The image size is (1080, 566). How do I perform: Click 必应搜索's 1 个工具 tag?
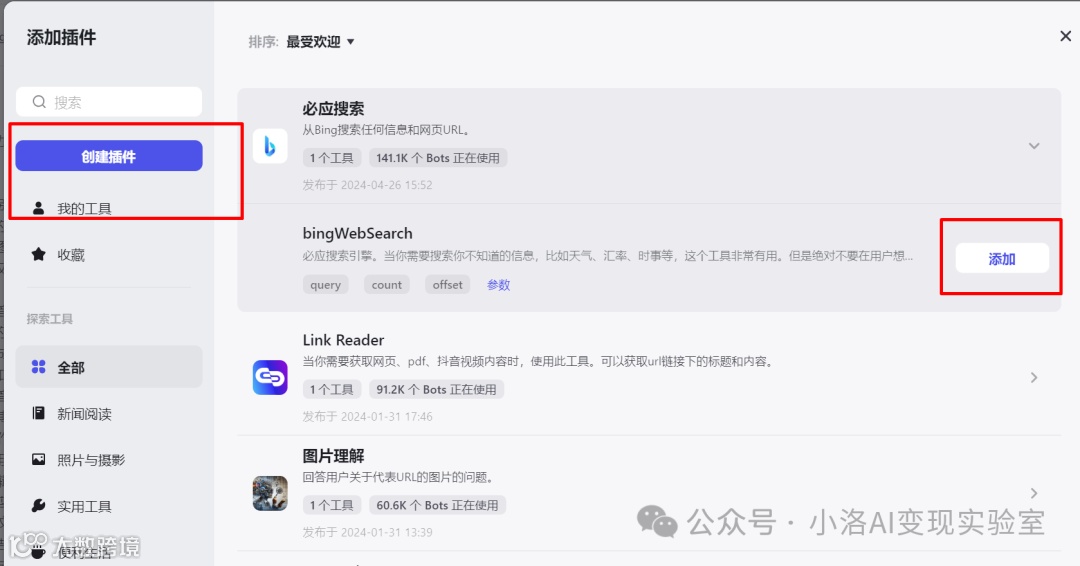(x=331, y=158)
